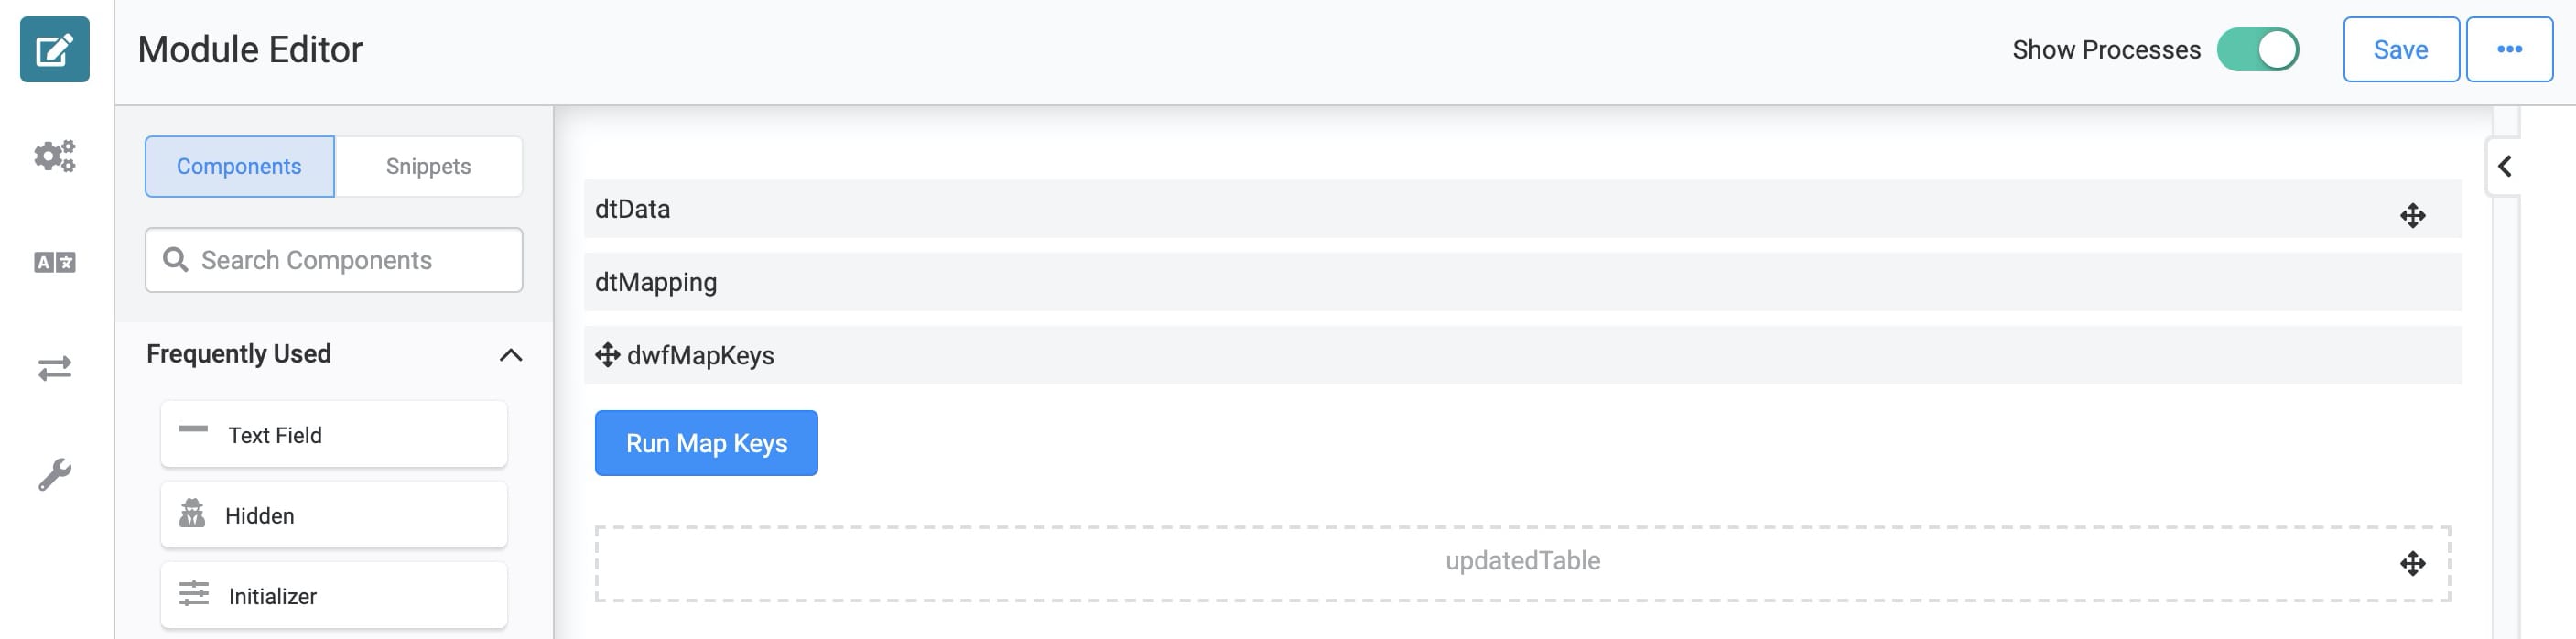
Task: Switch to the Snippets tab
Action: click(x=428, y=166)
